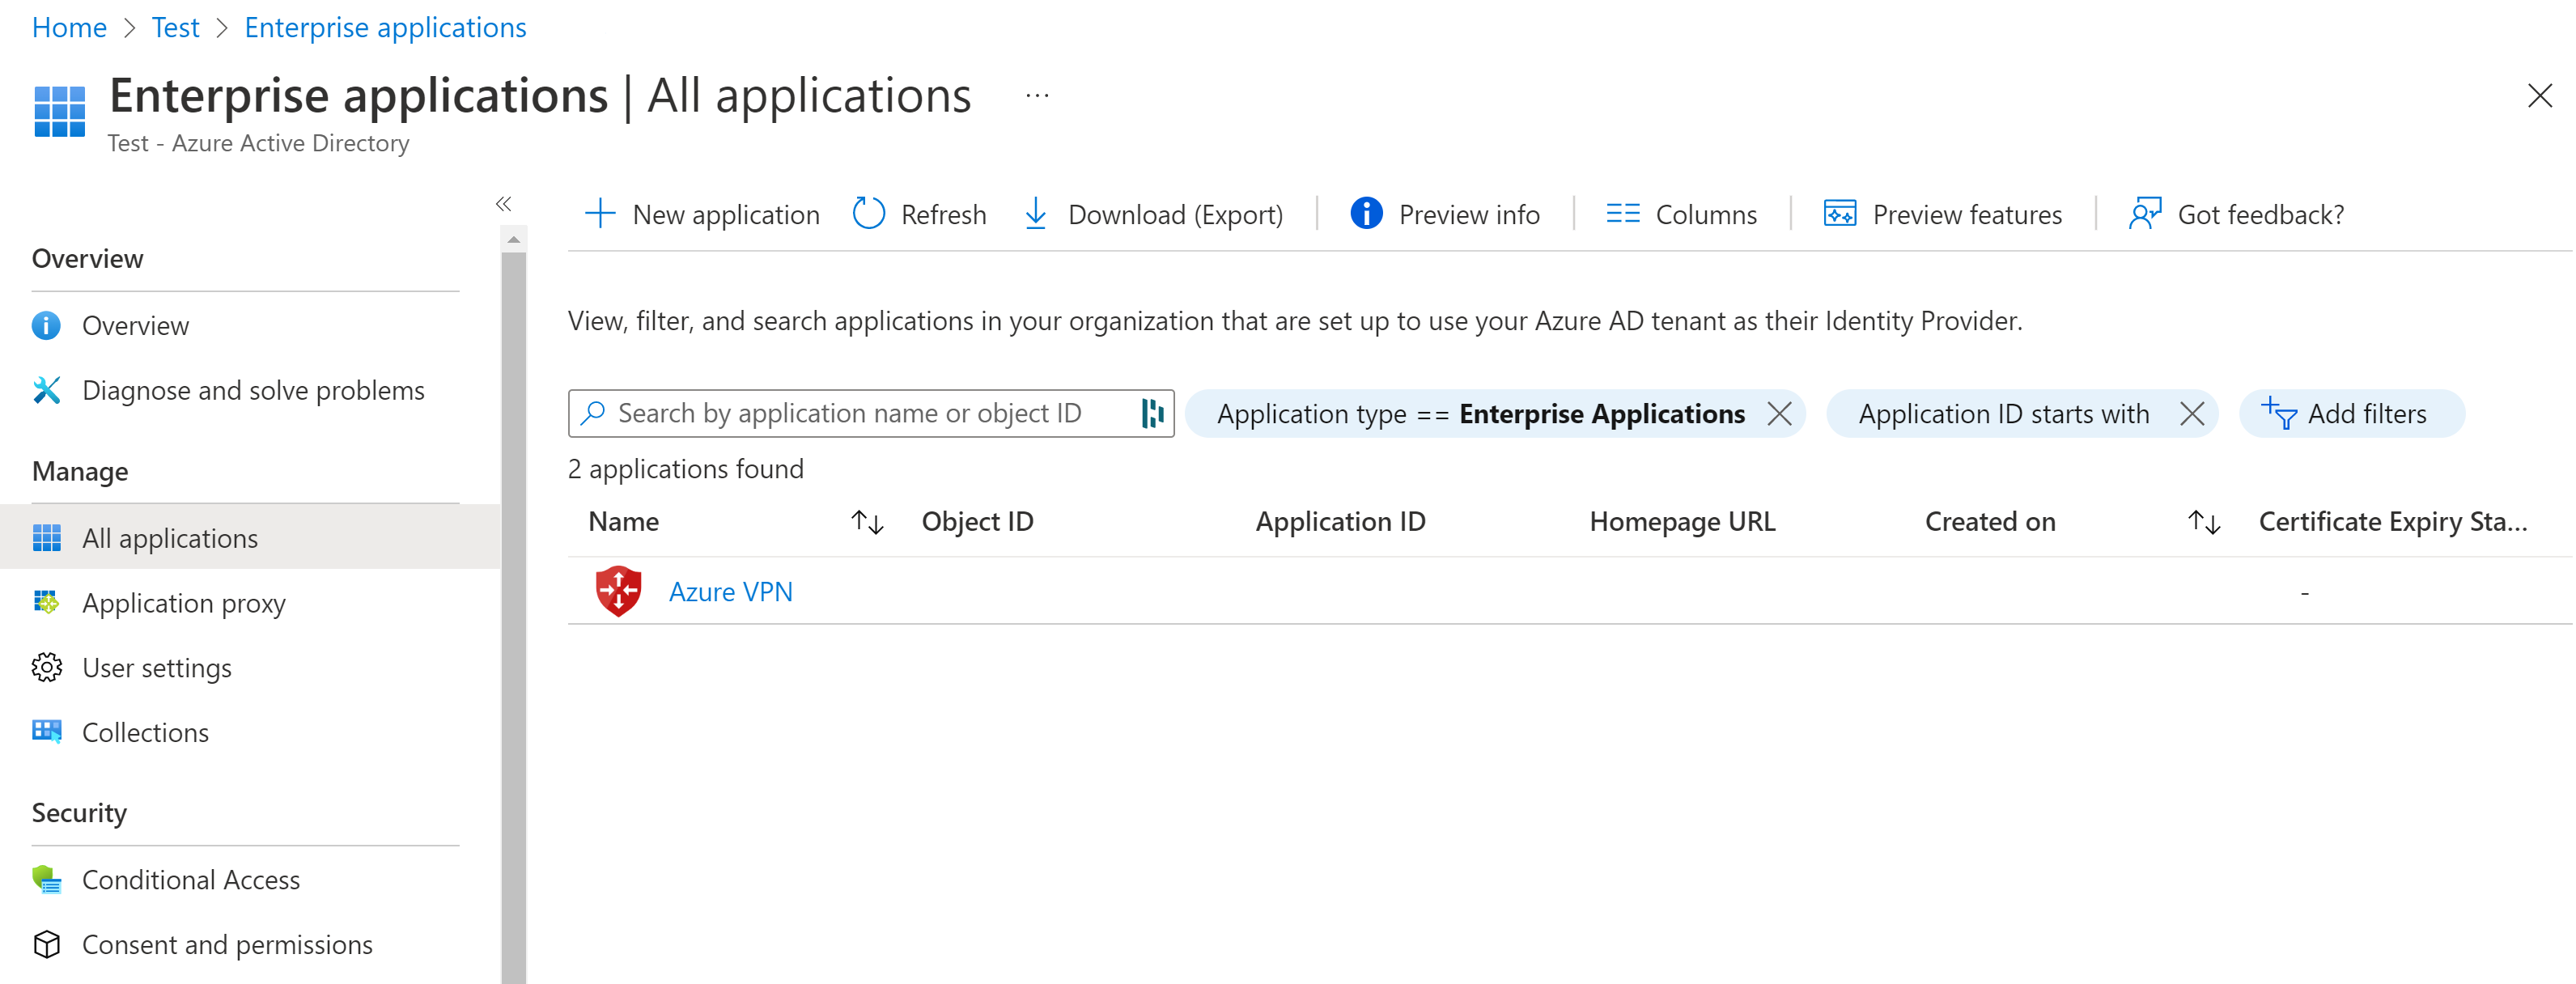Viewport: 2576px width, 984px height.
Task: Collapse the left navigation menu
Action: [503, 204]
